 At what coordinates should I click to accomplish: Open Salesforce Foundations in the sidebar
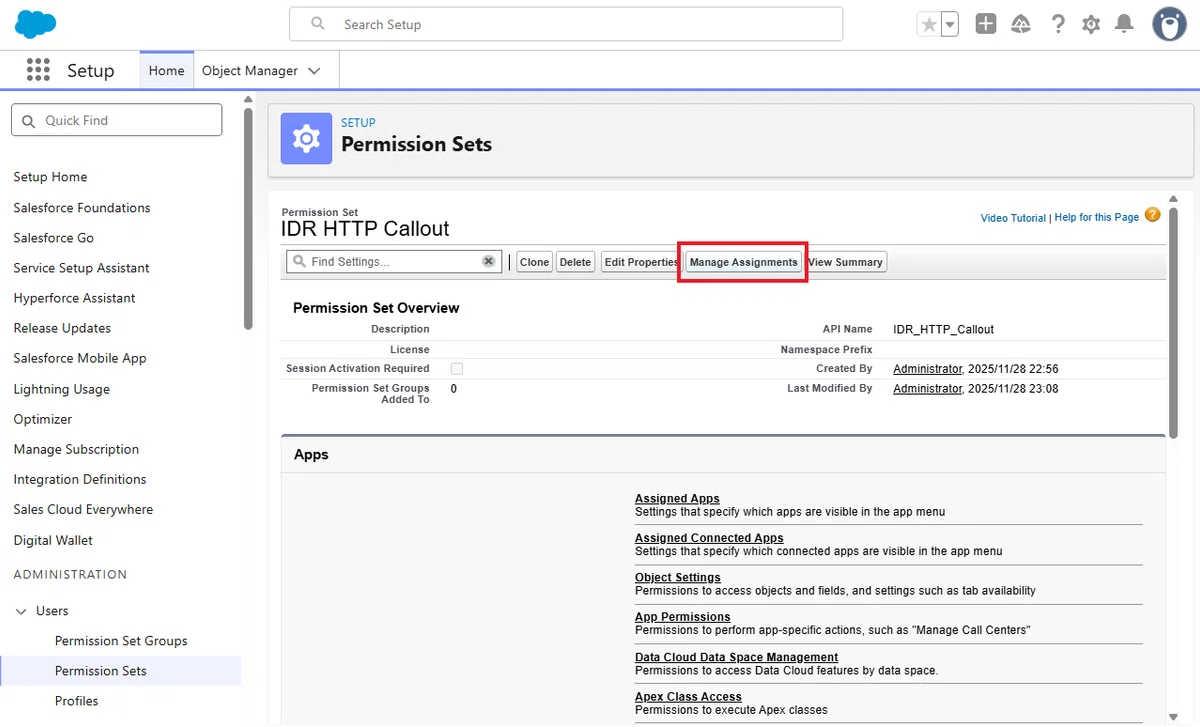click(82, 208)
